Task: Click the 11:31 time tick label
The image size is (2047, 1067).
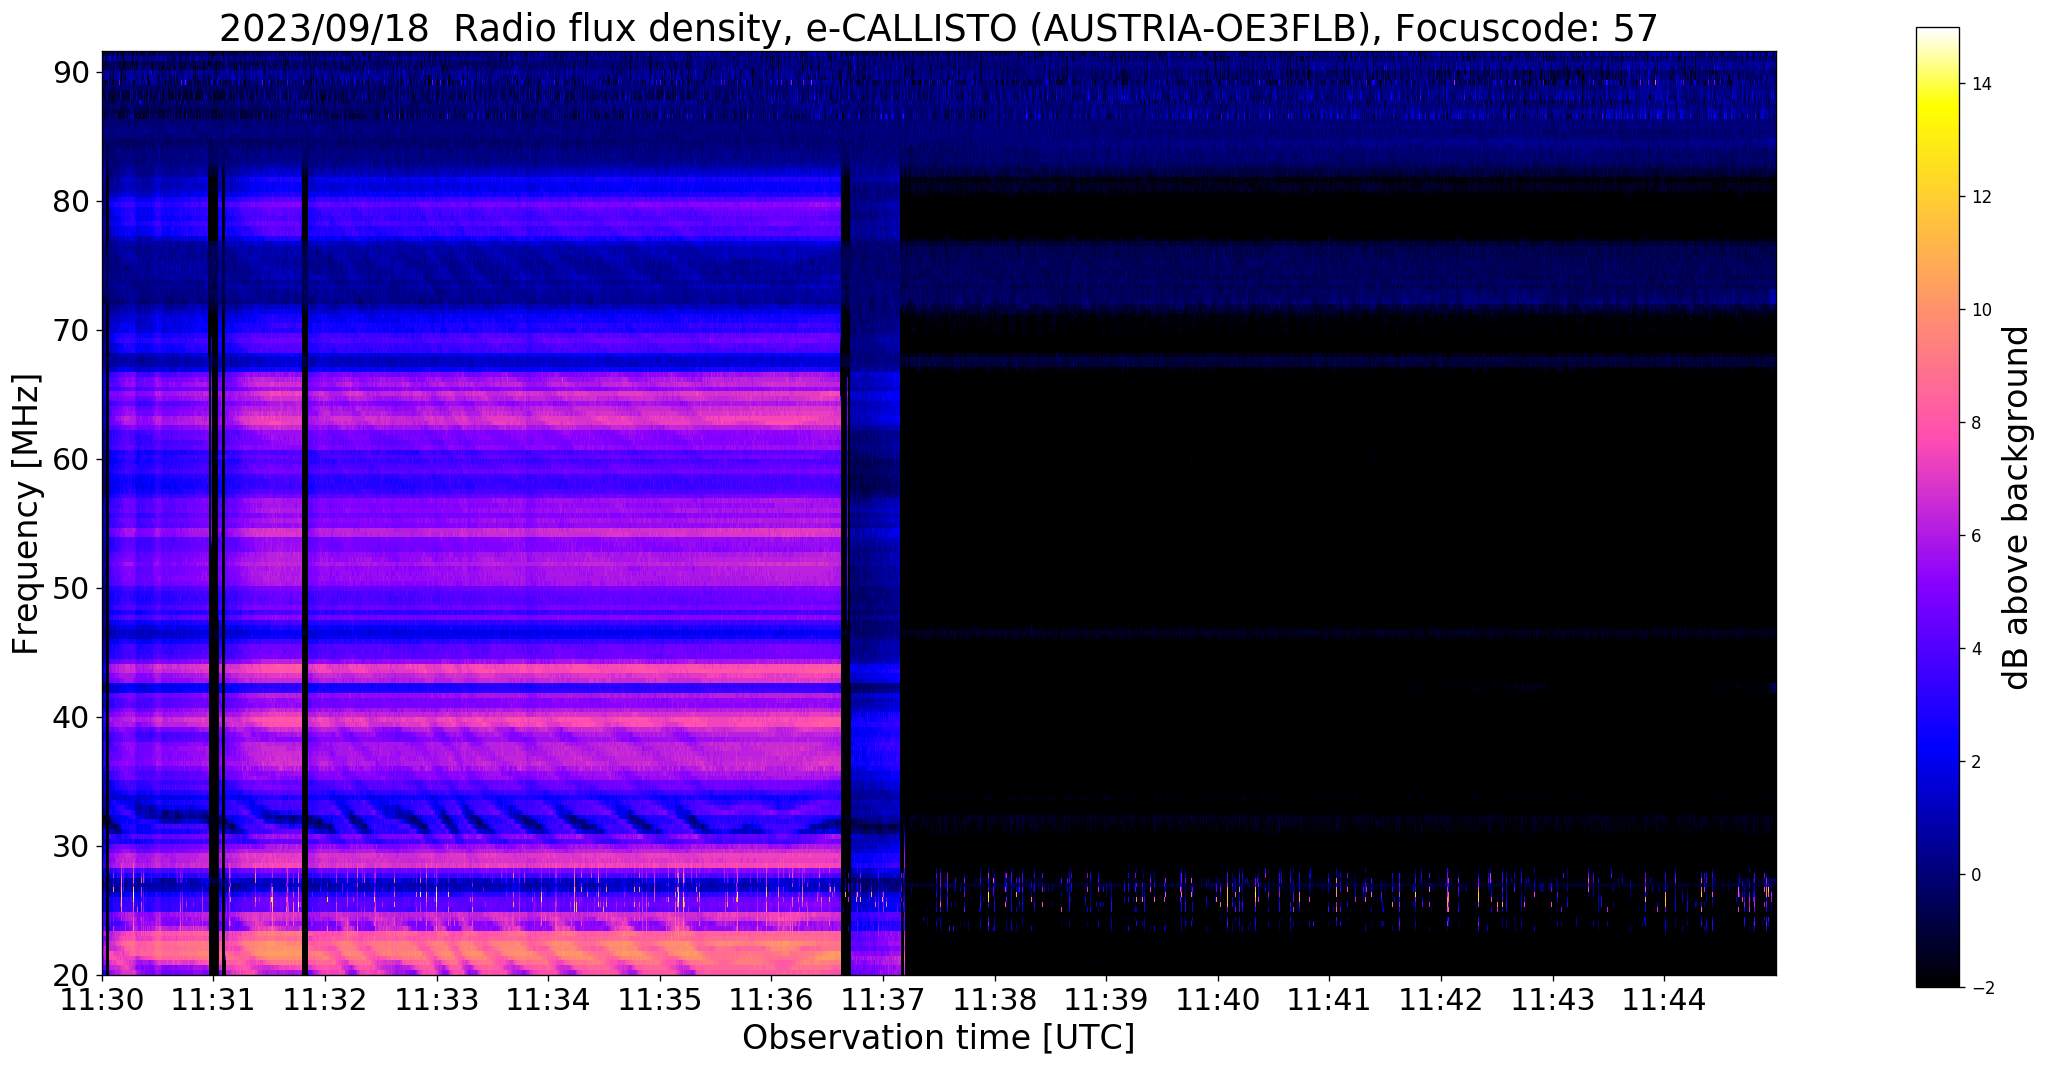Action: 213,1000
